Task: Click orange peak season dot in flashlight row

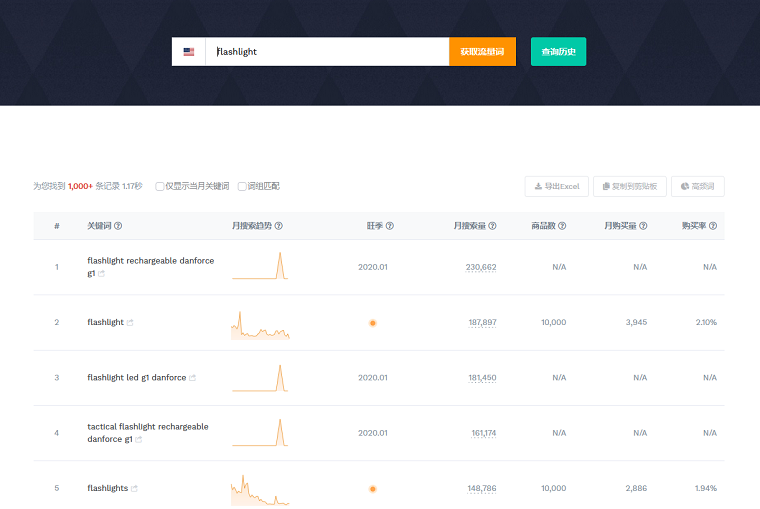Action: 373,323
